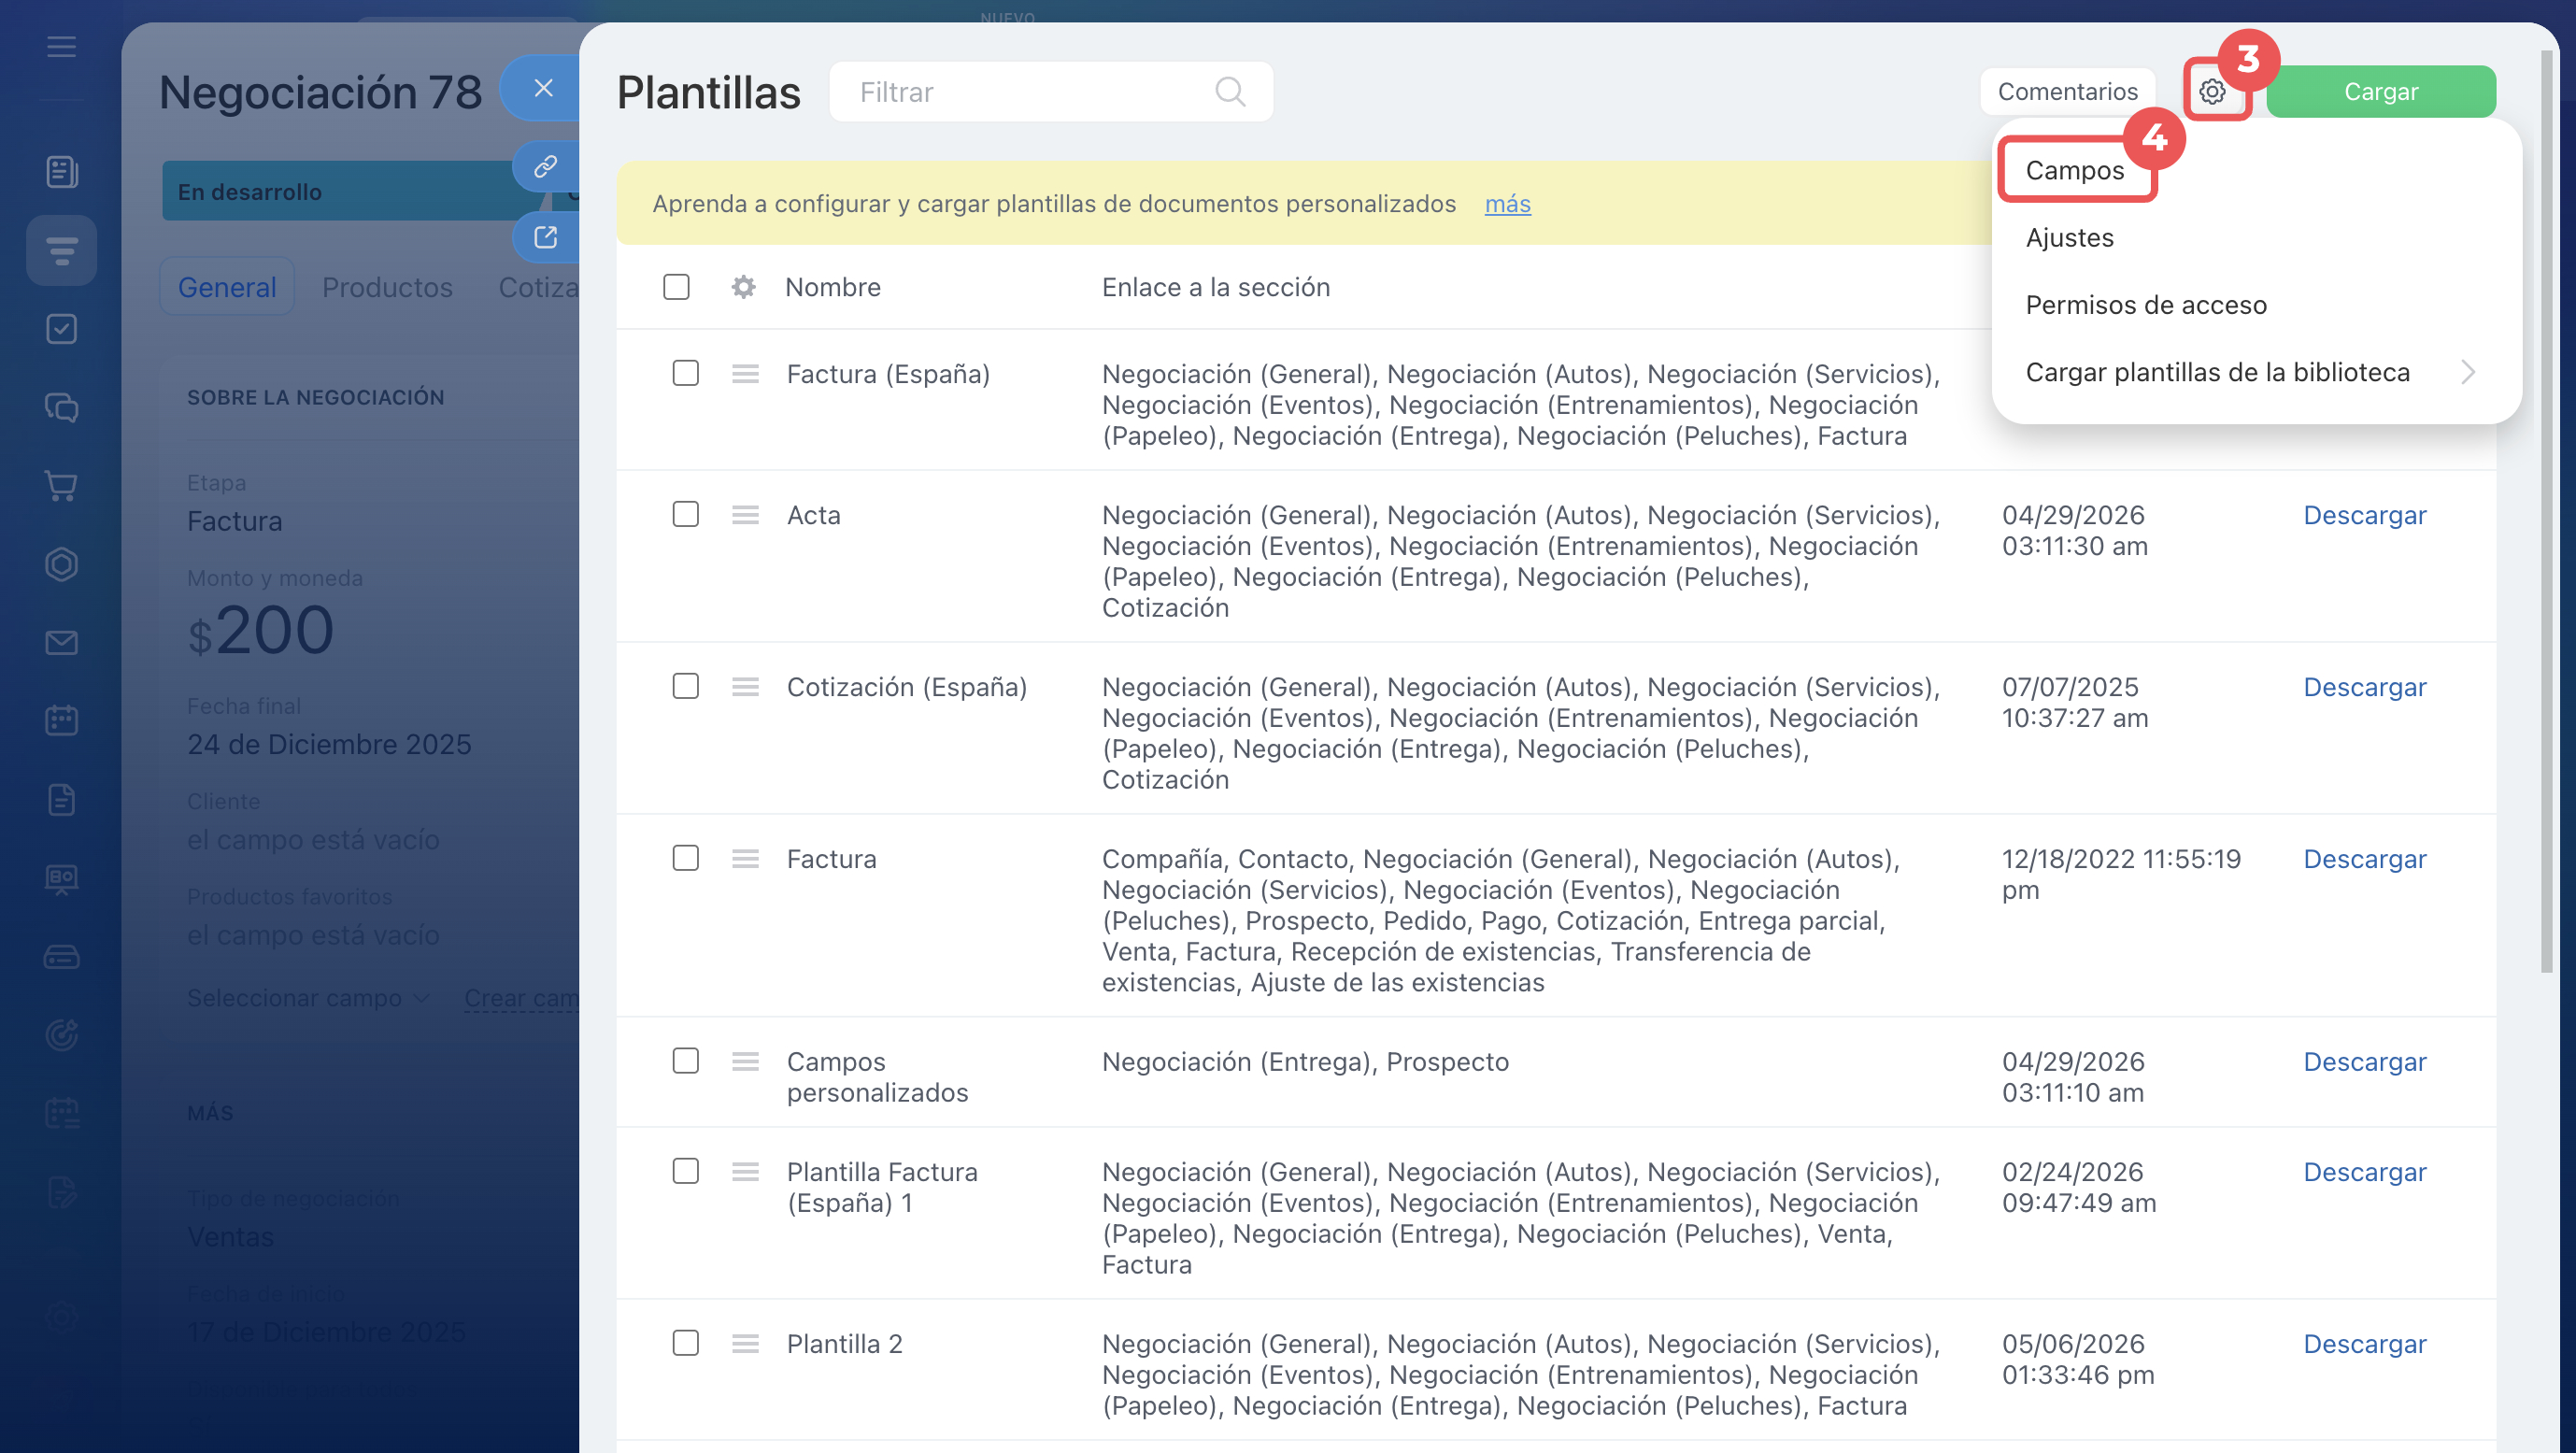The width and height of the screenshot is (2576, 1453).
Task: Download the Plantilla 2 template
Action: (x=2364, y=1343)
